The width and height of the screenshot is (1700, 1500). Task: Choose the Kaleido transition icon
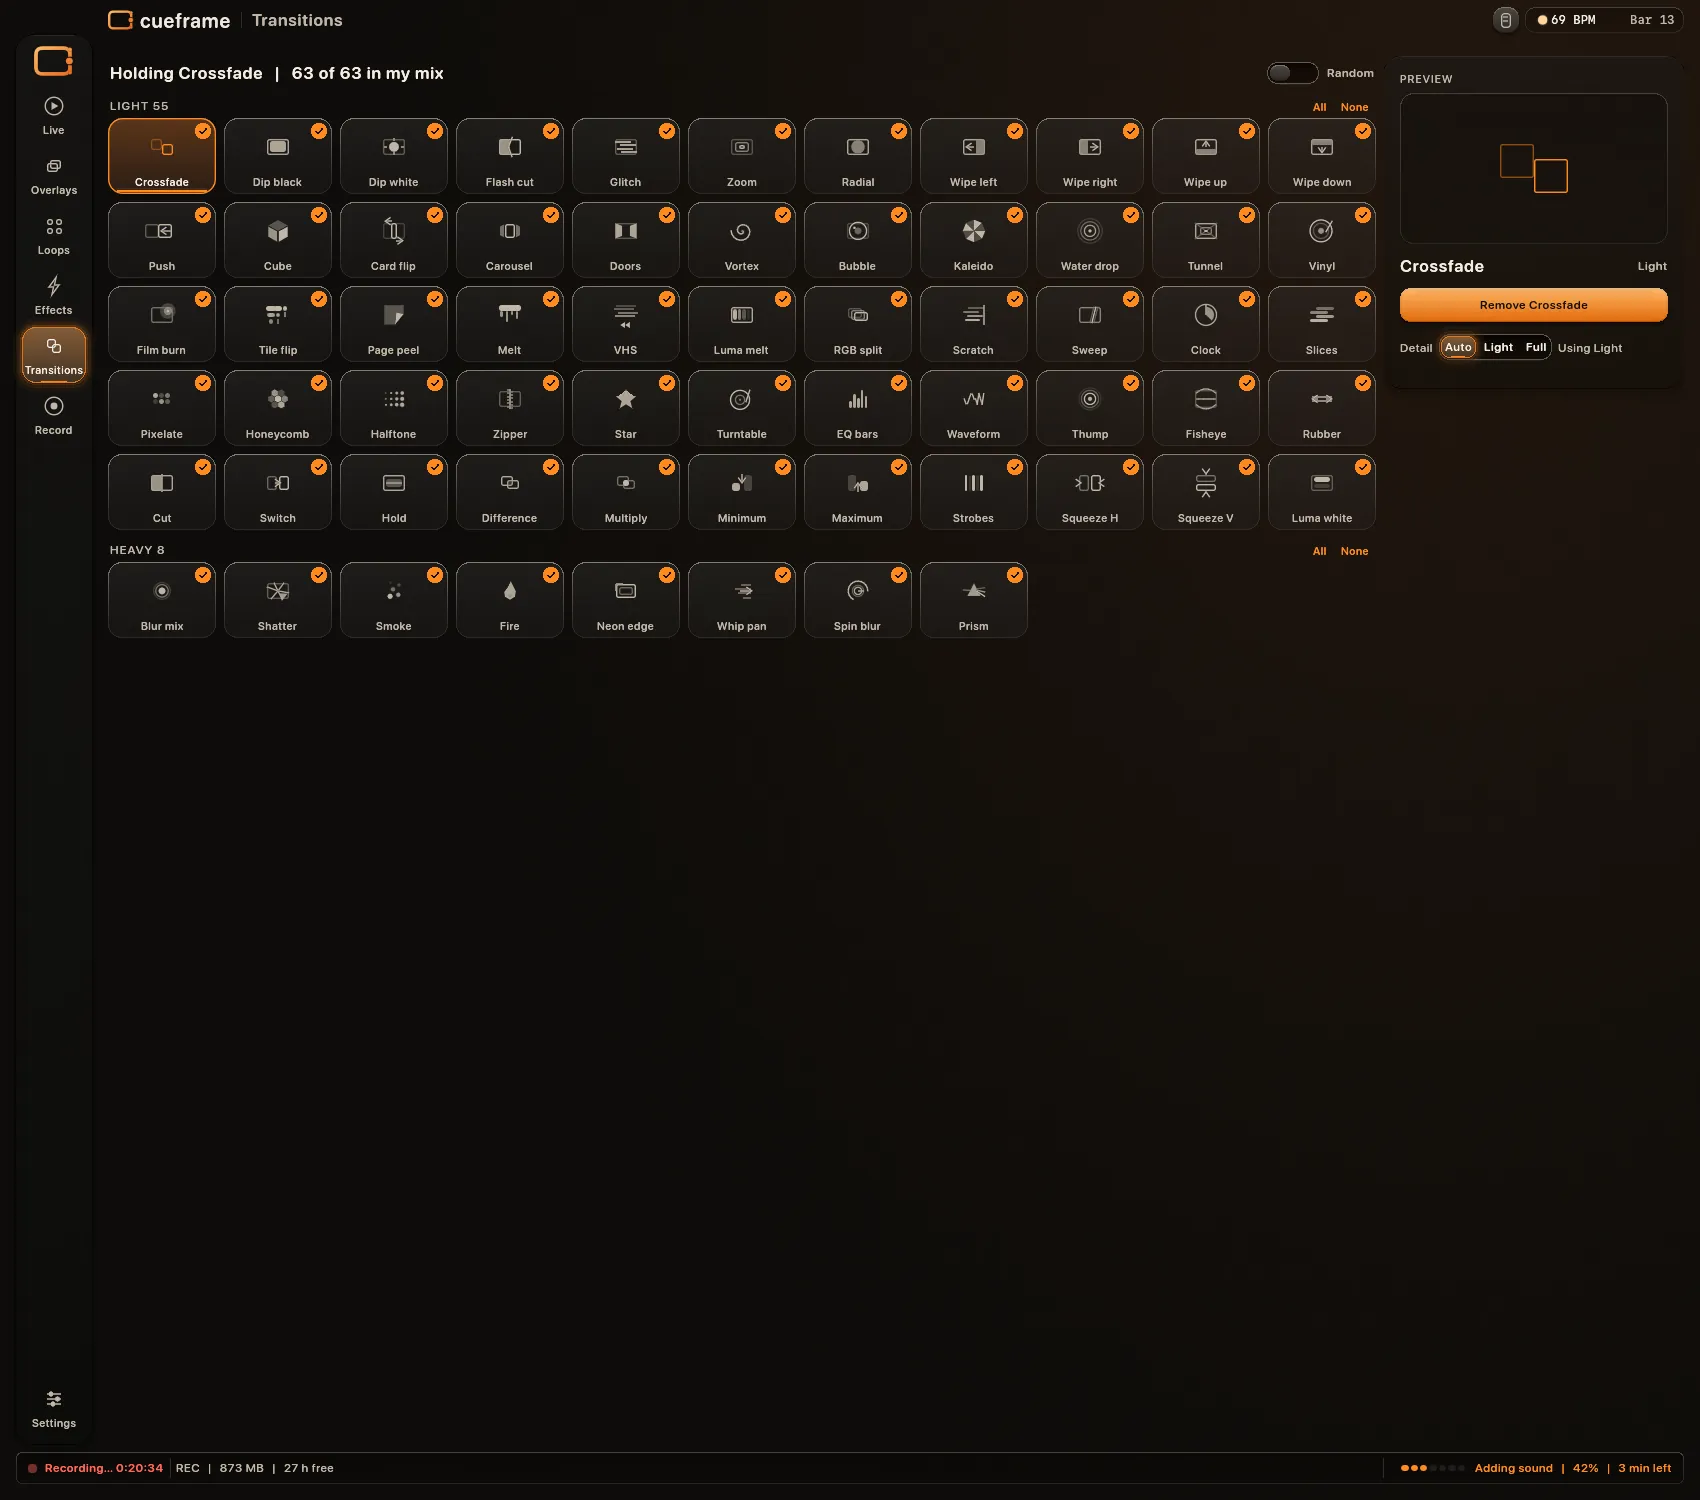(x=973, y=231)
